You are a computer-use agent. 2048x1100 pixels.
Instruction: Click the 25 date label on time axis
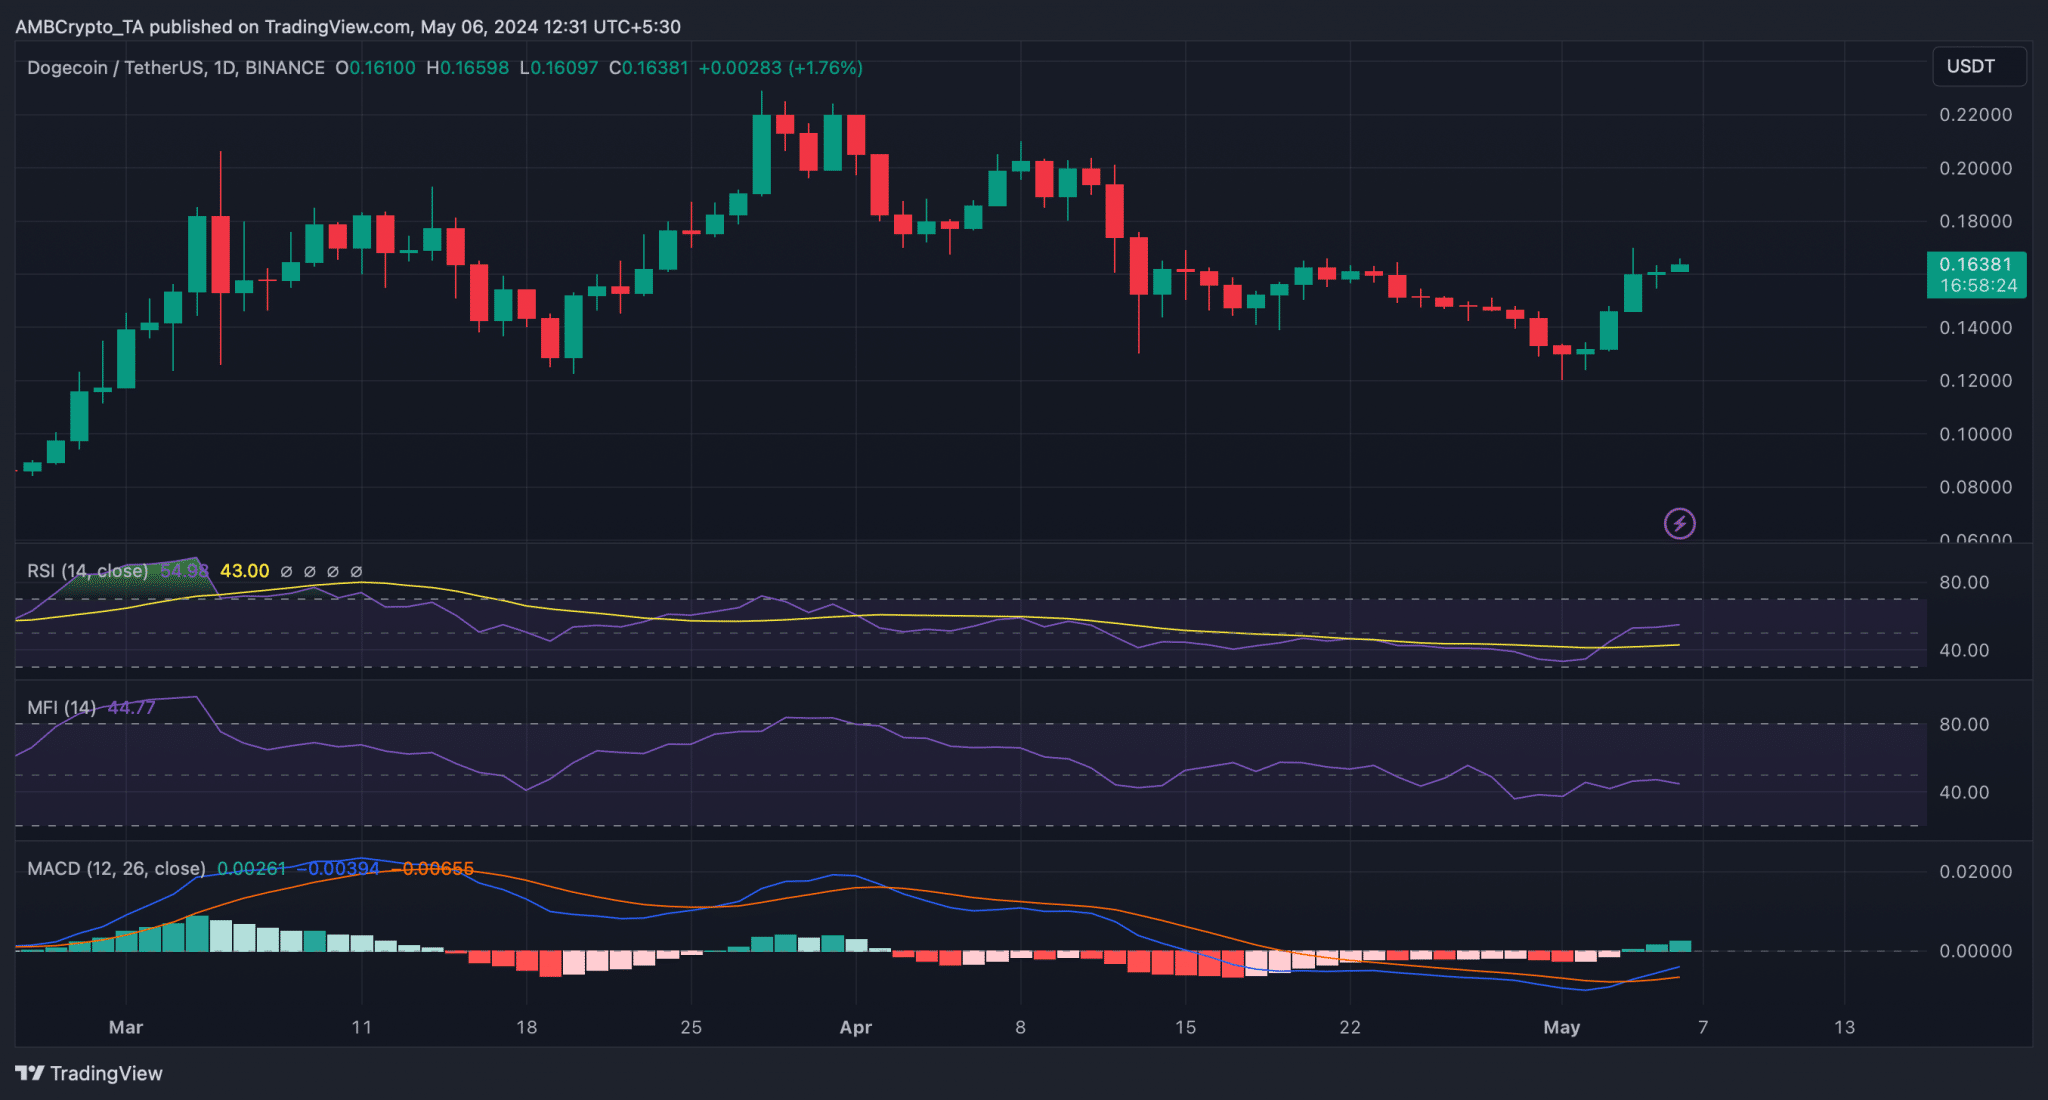click(x=691, y=1027)
